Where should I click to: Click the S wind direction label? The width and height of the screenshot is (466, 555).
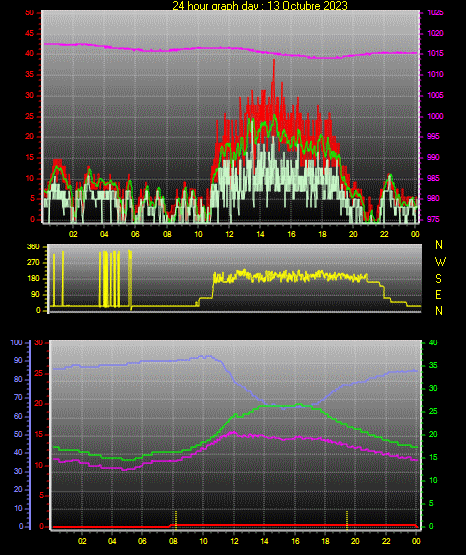tap(438, 279)
